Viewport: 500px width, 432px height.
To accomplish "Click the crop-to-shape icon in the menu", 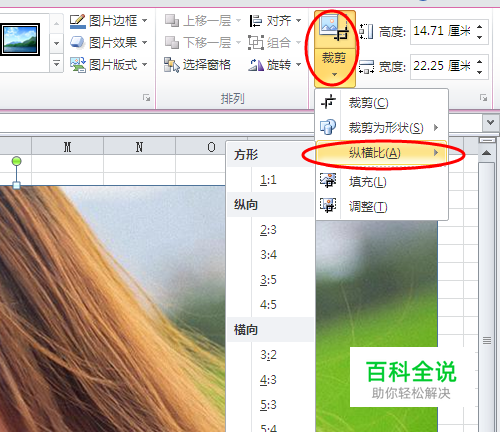I will click(328, 127).
